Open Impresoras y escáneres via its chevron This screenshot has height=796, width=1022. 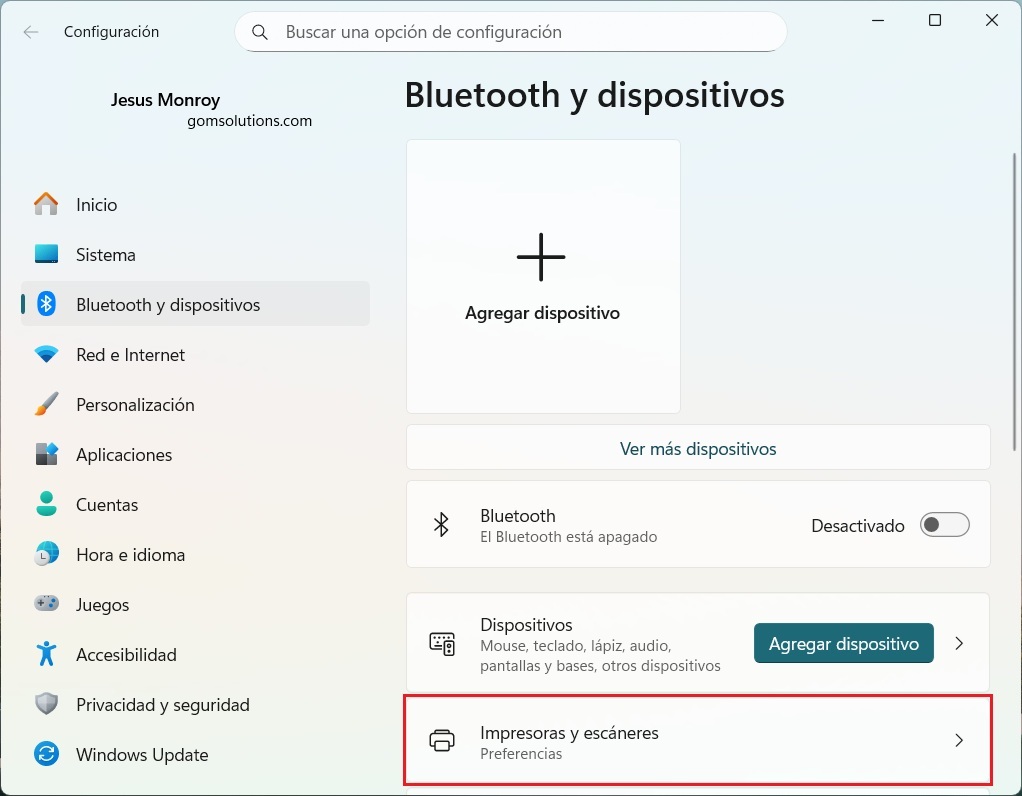959,740
